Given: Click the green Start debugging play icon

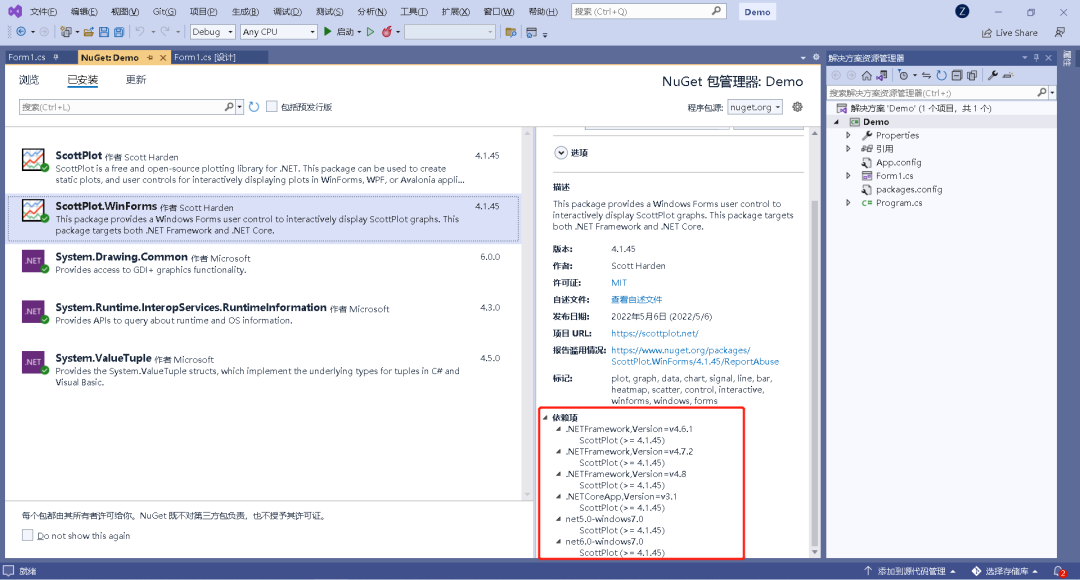Looking at the screenshot, I should [x=327, y=32].
